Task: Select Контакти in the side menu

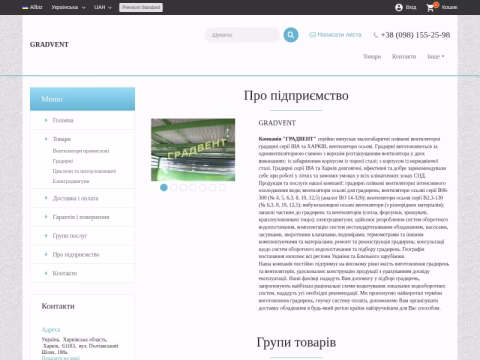Action: (65, 273)
